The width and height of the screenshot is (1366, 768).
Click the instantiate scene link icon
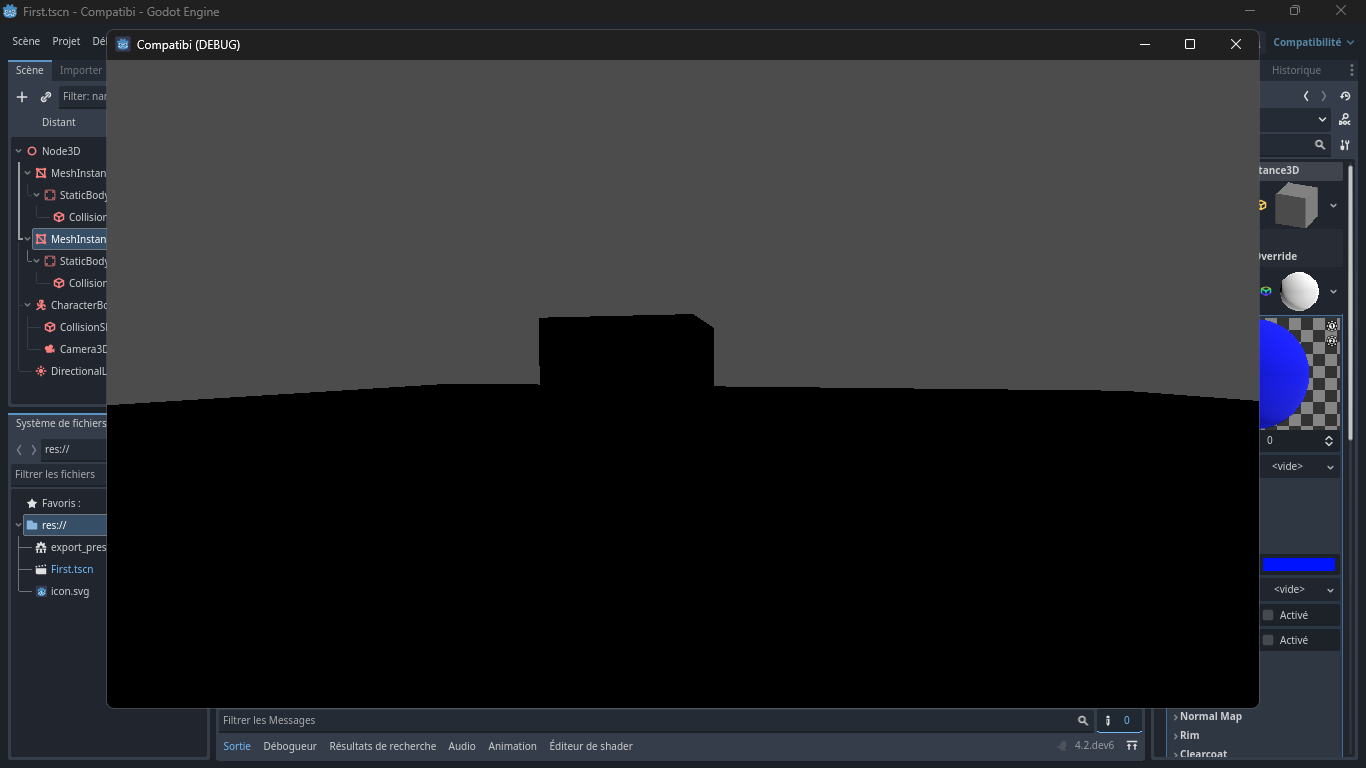(44, 96)
